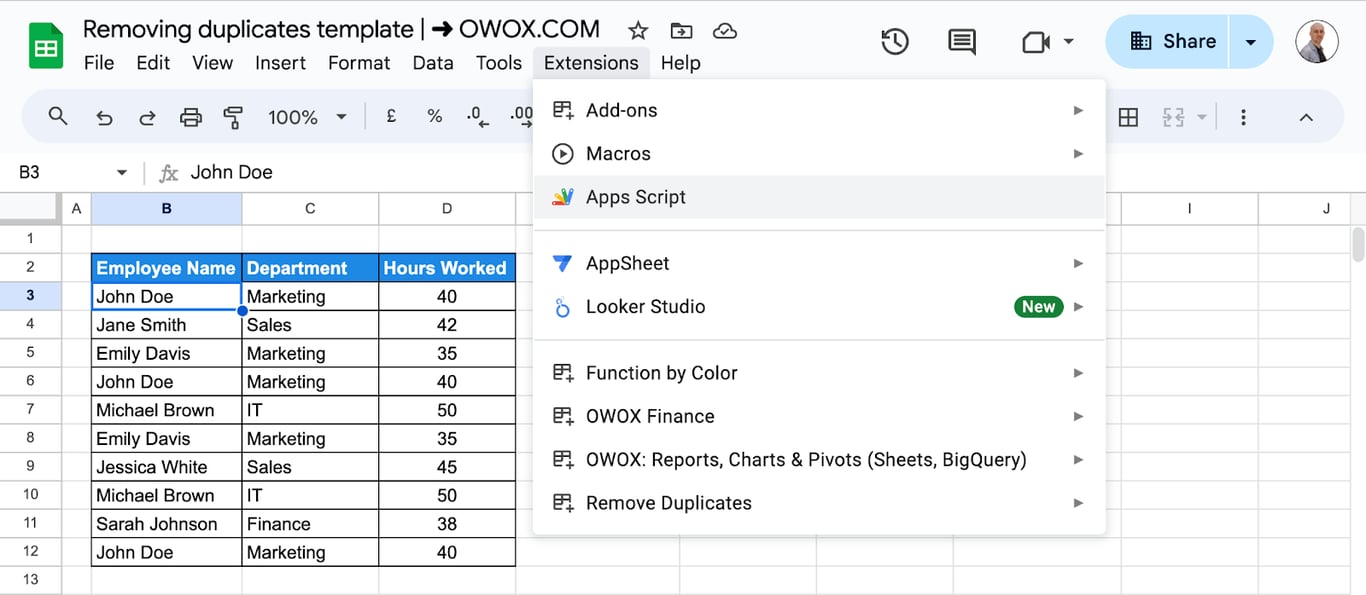Redo the last action
Image resolution: width=1366 pixels, height=595 pixels.
[x=147, y=118]
